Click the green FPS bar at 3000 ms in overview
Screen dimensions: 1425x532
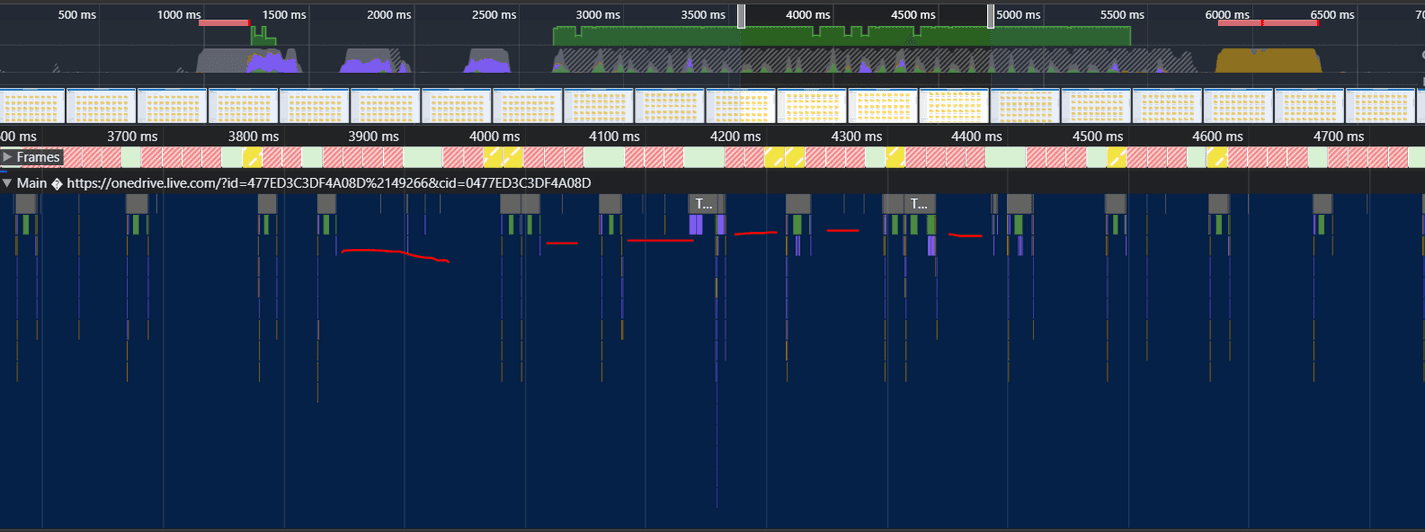click(600, 35)
